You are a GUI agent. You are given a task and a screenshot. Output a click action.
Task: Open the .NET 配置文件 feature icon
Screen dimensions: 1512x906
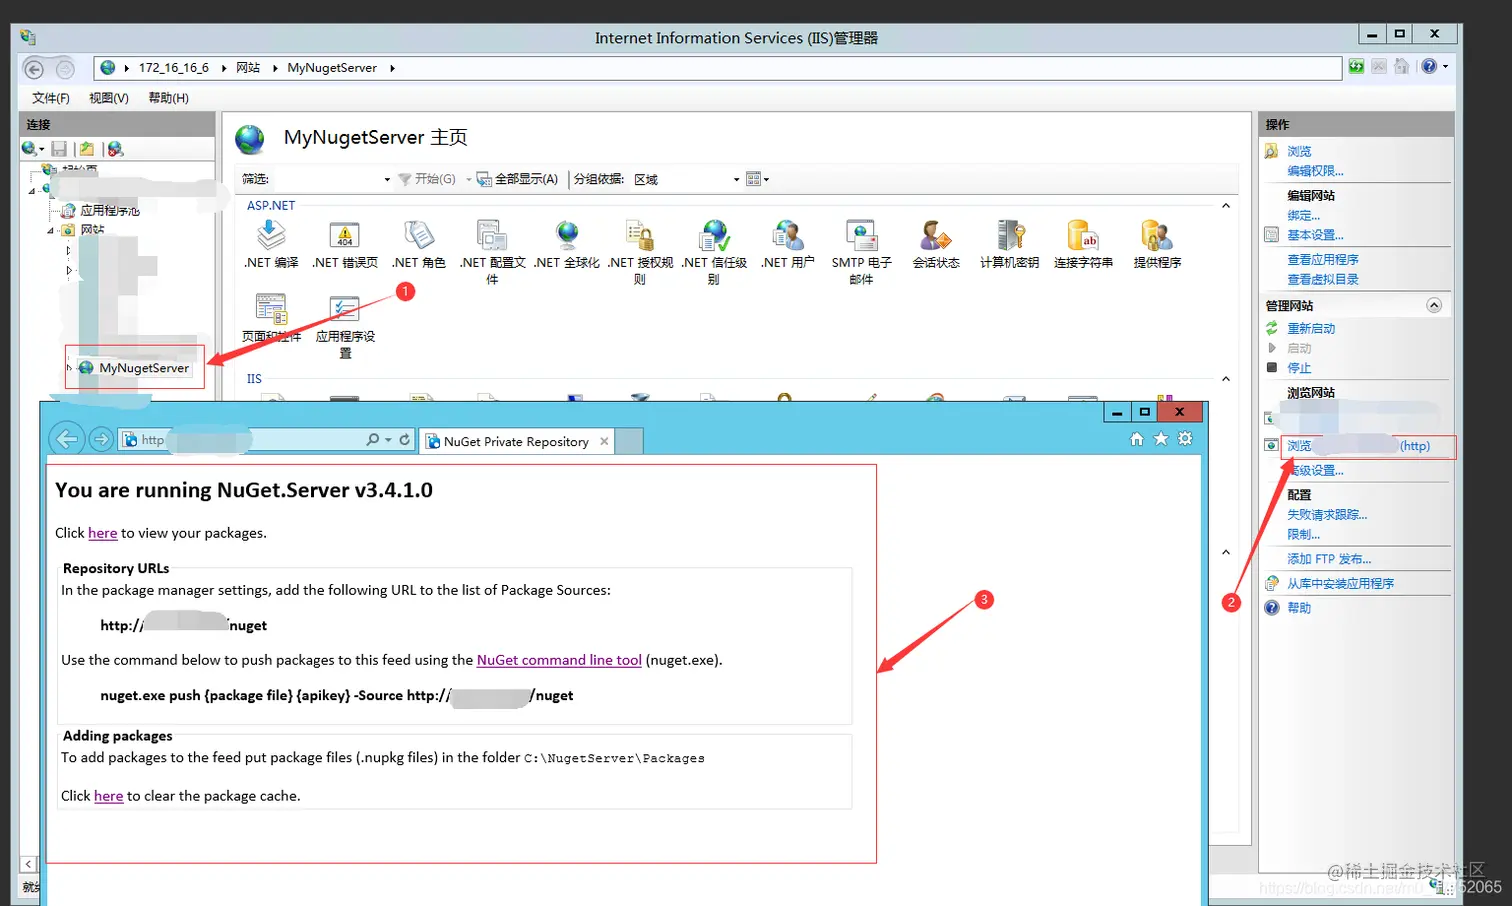[492, 235]
